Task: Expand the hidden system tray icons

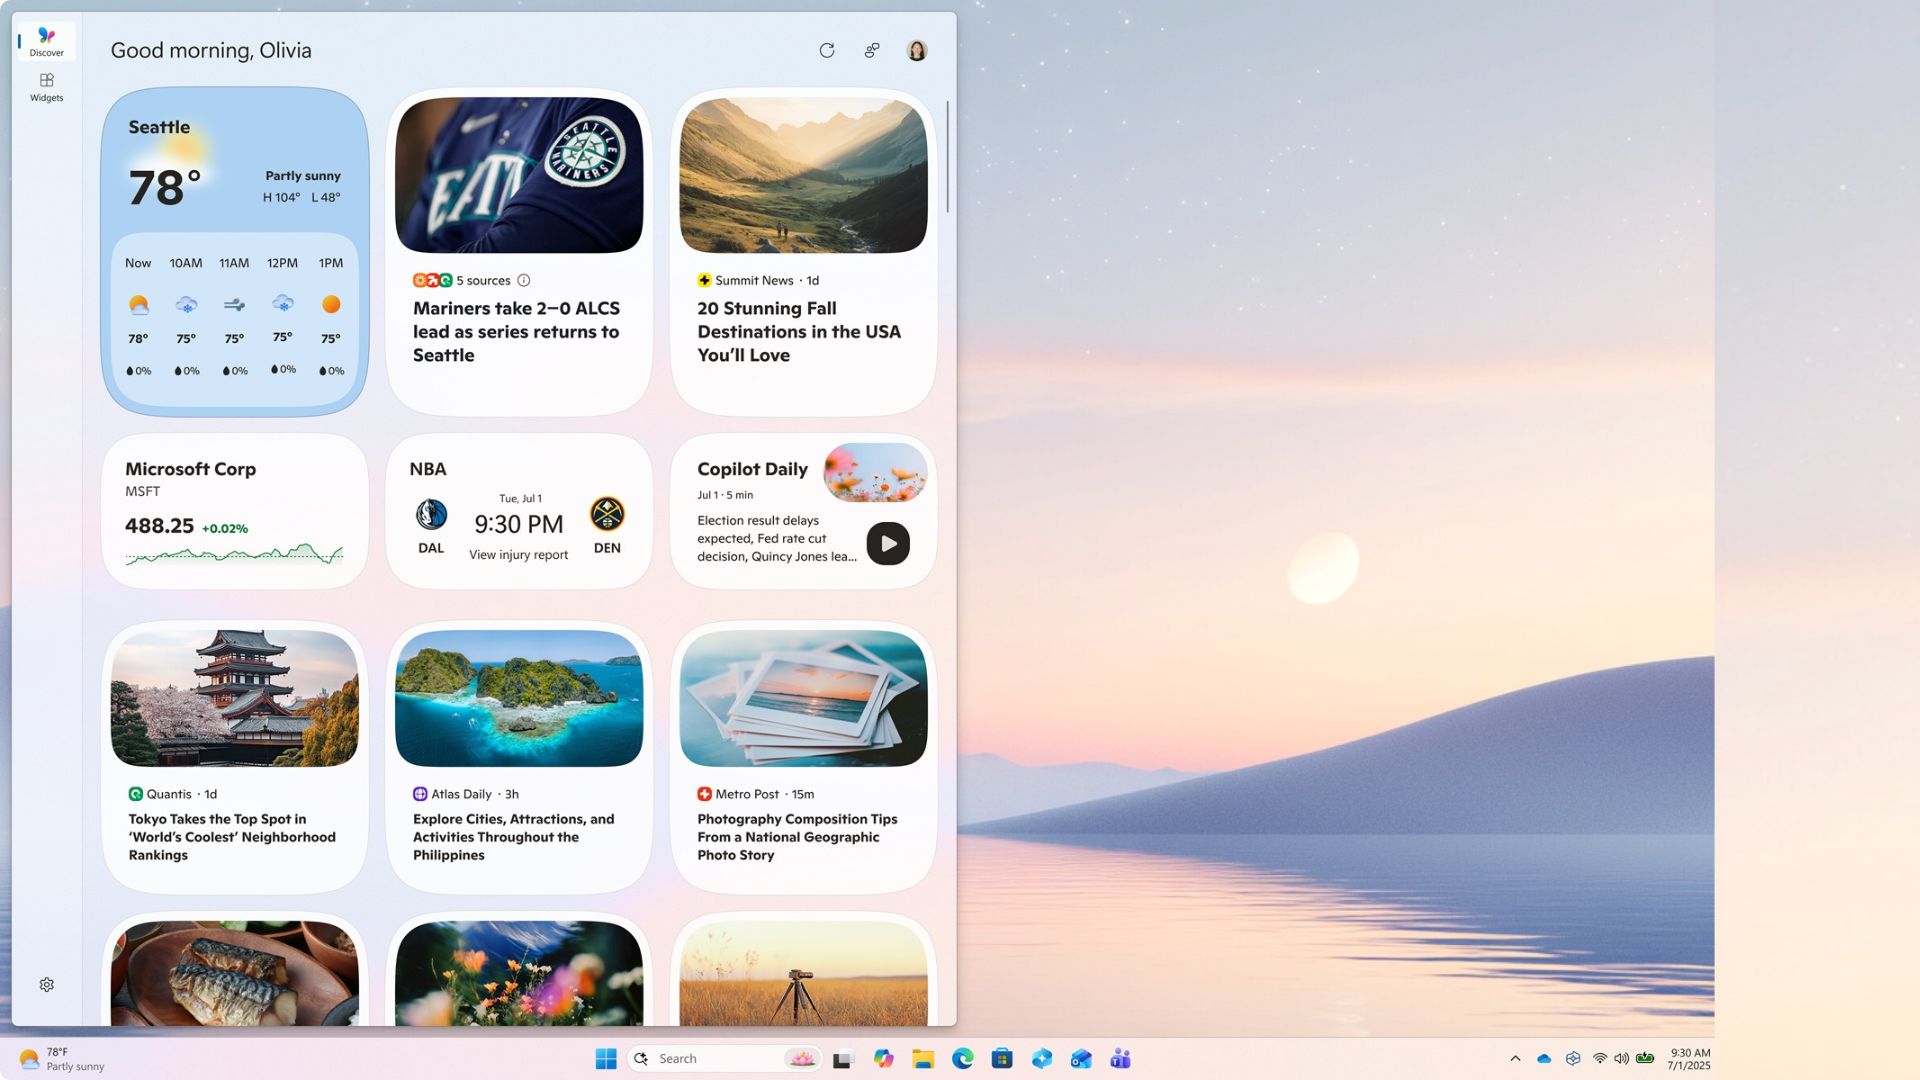Action: (1515, 1059)
